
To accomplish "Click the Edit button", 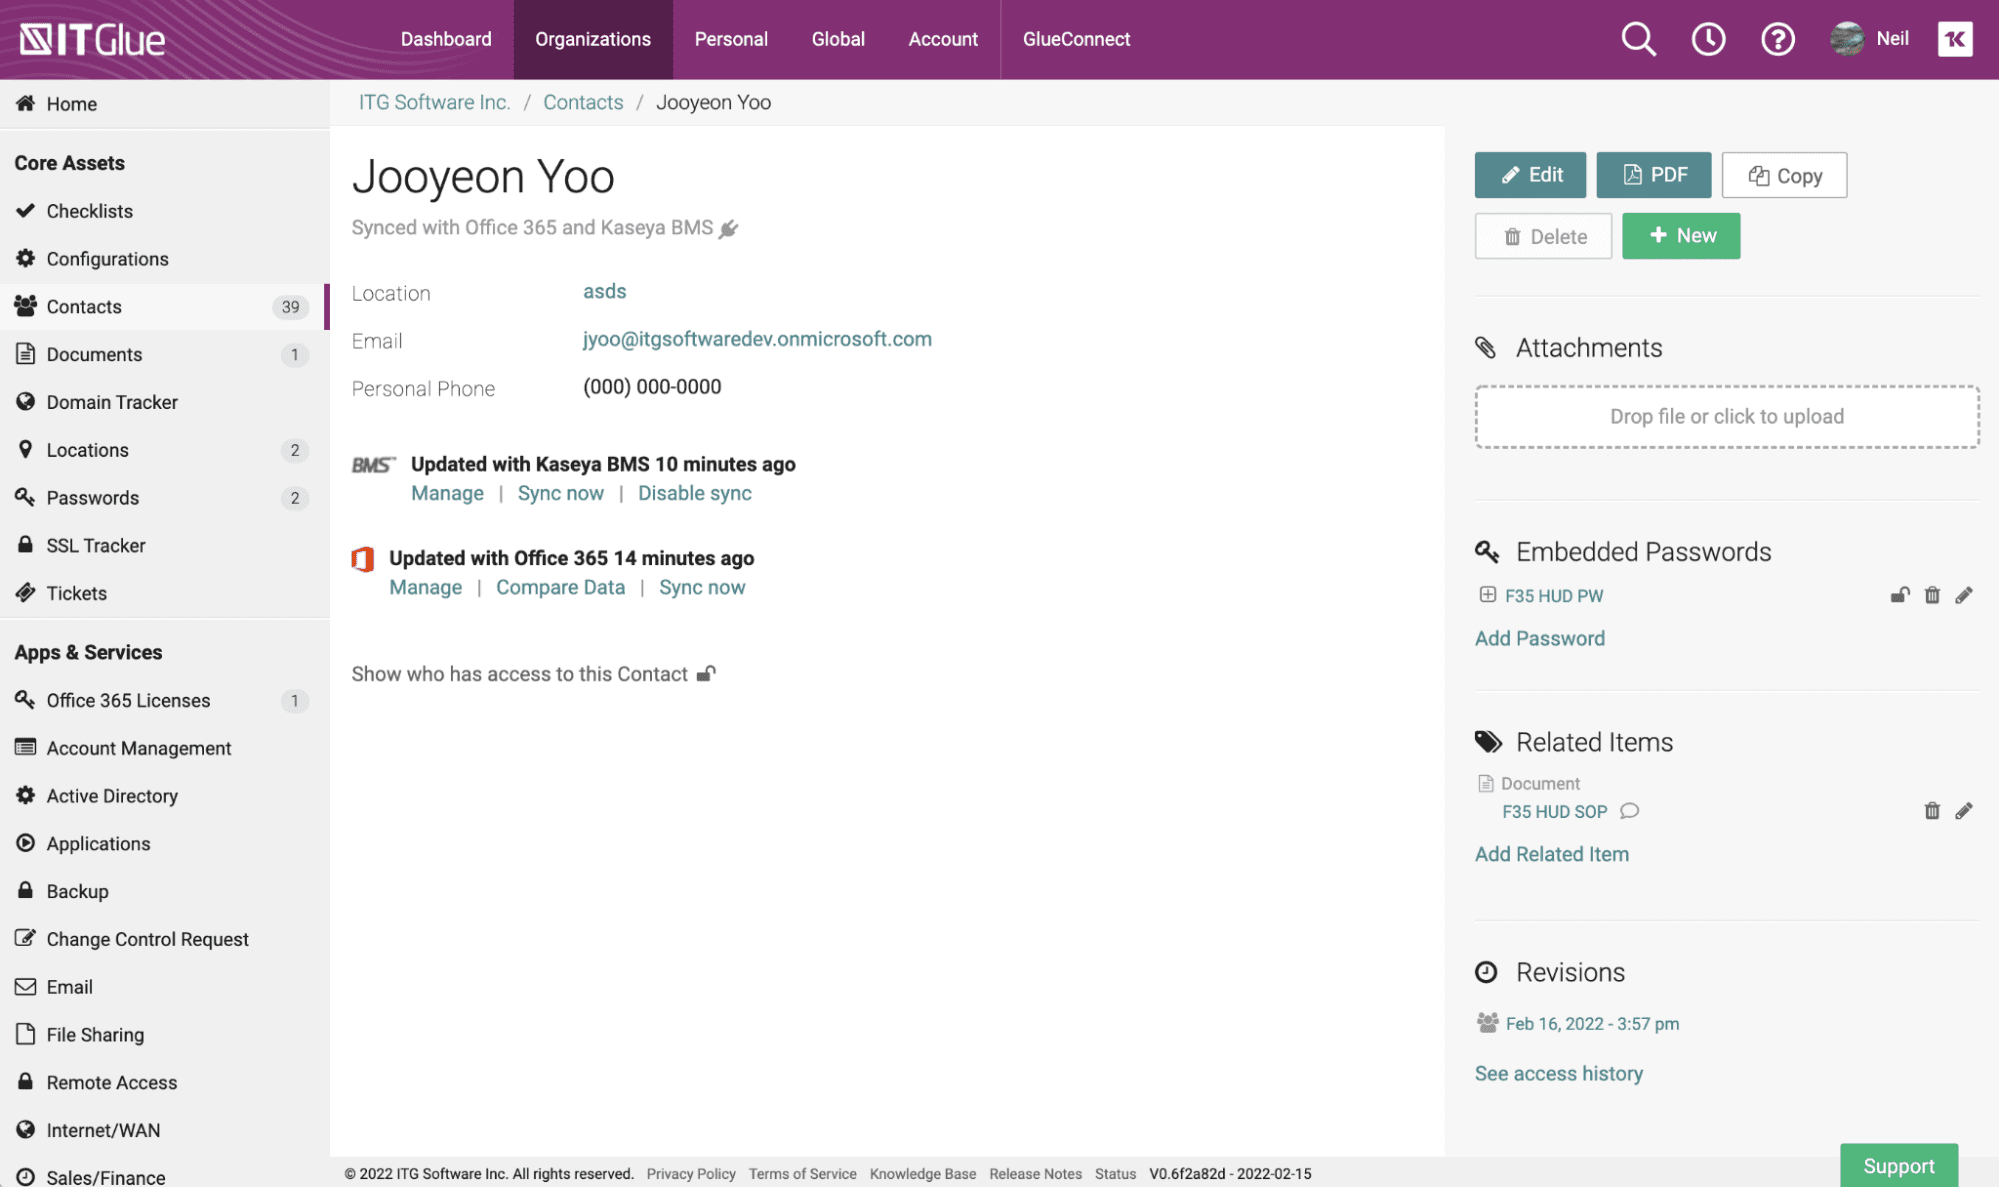I will point(1530,175).
